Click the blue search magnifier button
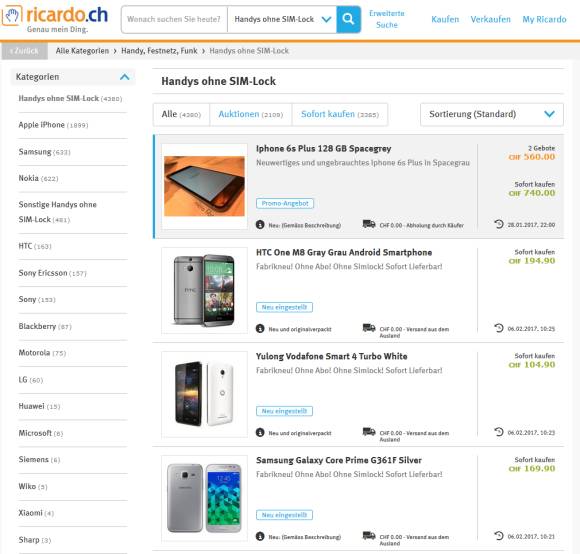This screenshot has width=580, height=554. pyautogui.click(x=348, y=19)
